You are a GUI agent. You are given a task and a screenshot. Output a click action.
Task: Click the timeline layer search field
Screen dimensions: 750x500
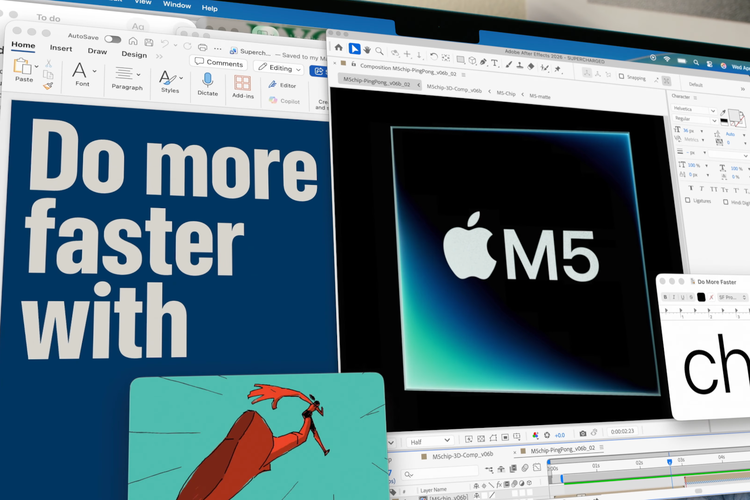[438, 473]
